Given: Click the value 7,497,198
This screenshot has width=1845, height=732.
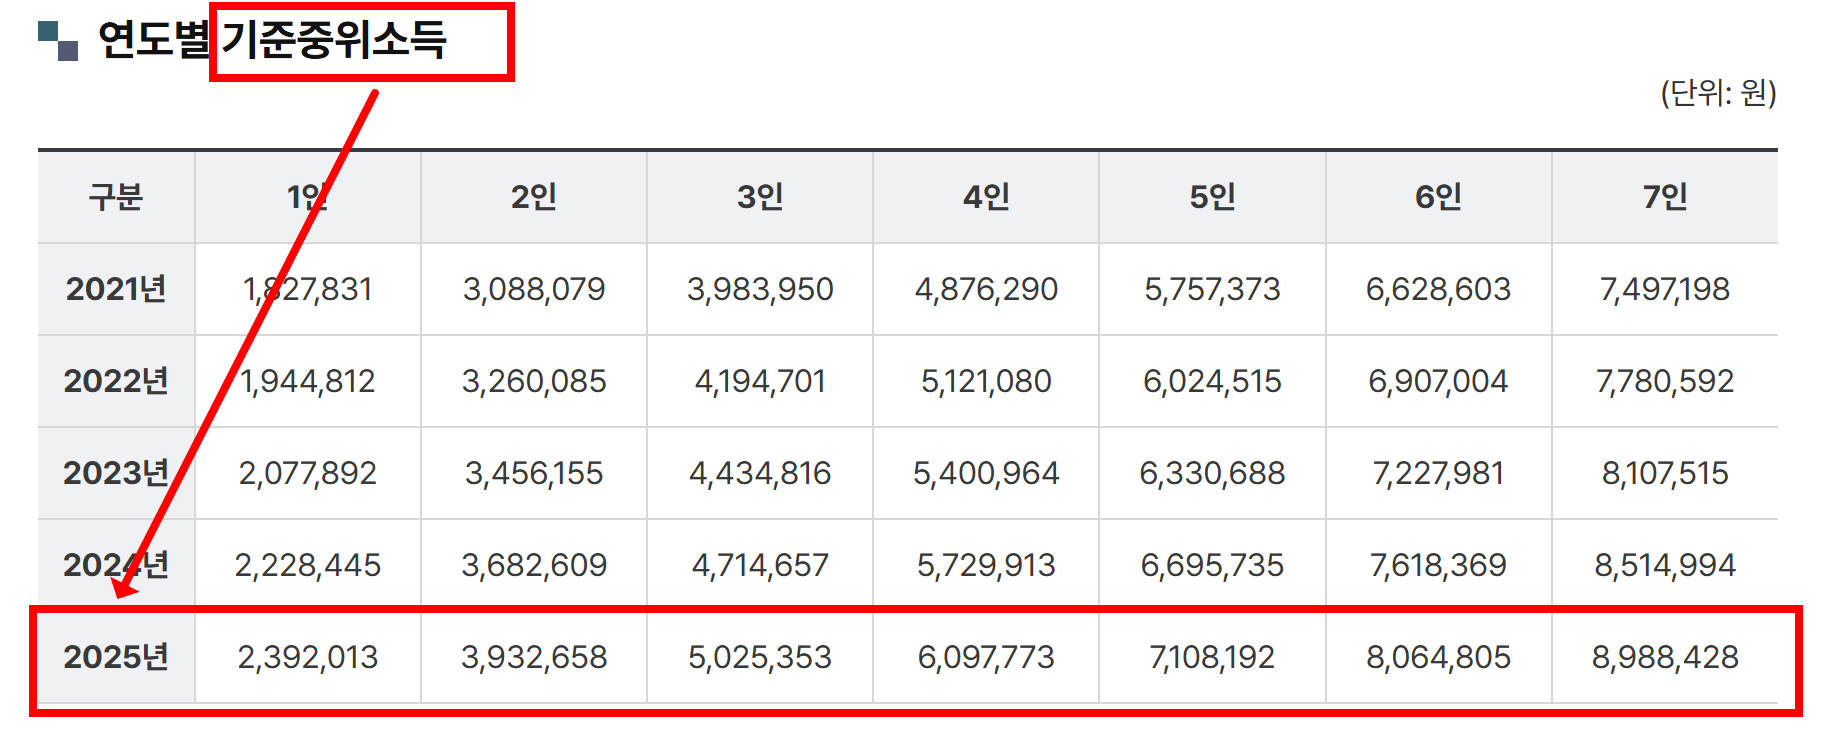Looking at the screenshot, I should 1665,289.
